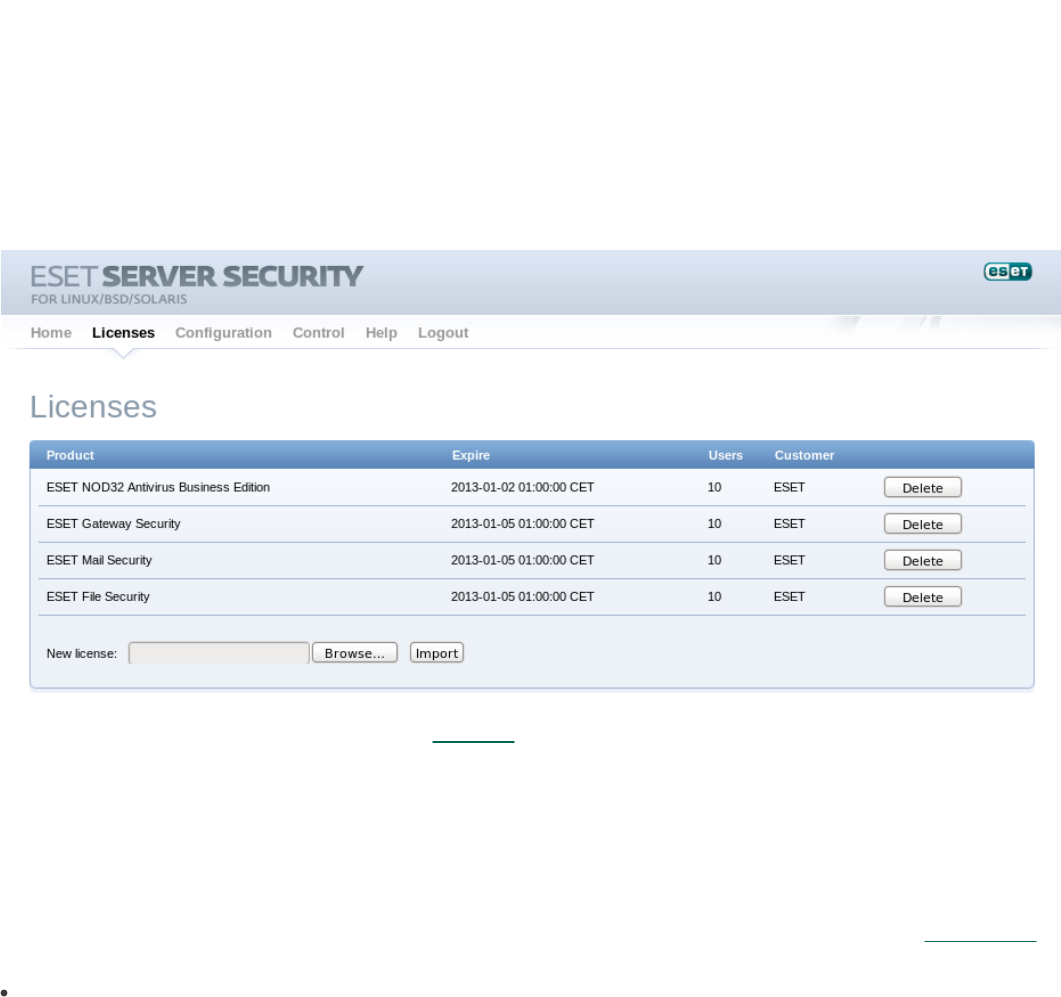Select 'ESET File Security' product text
Screen dimensions: 1061x997
(x=97, y=597)
